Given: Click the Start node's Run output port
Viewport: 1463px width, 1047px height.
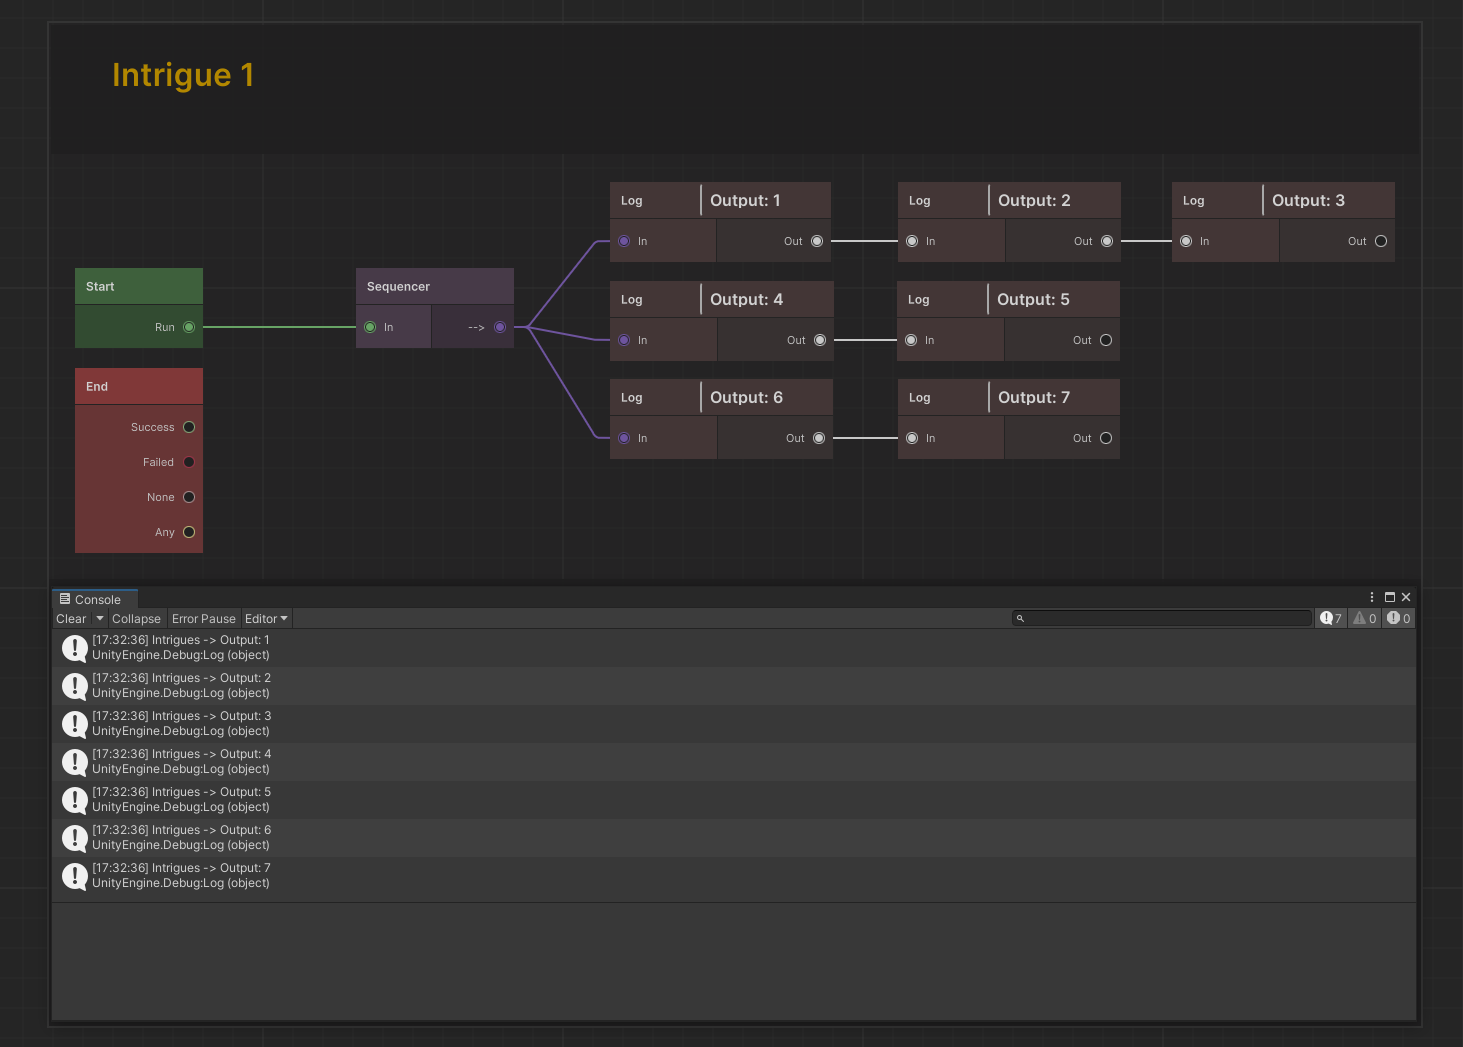Looking at the screenshot, I should (189, 327).
